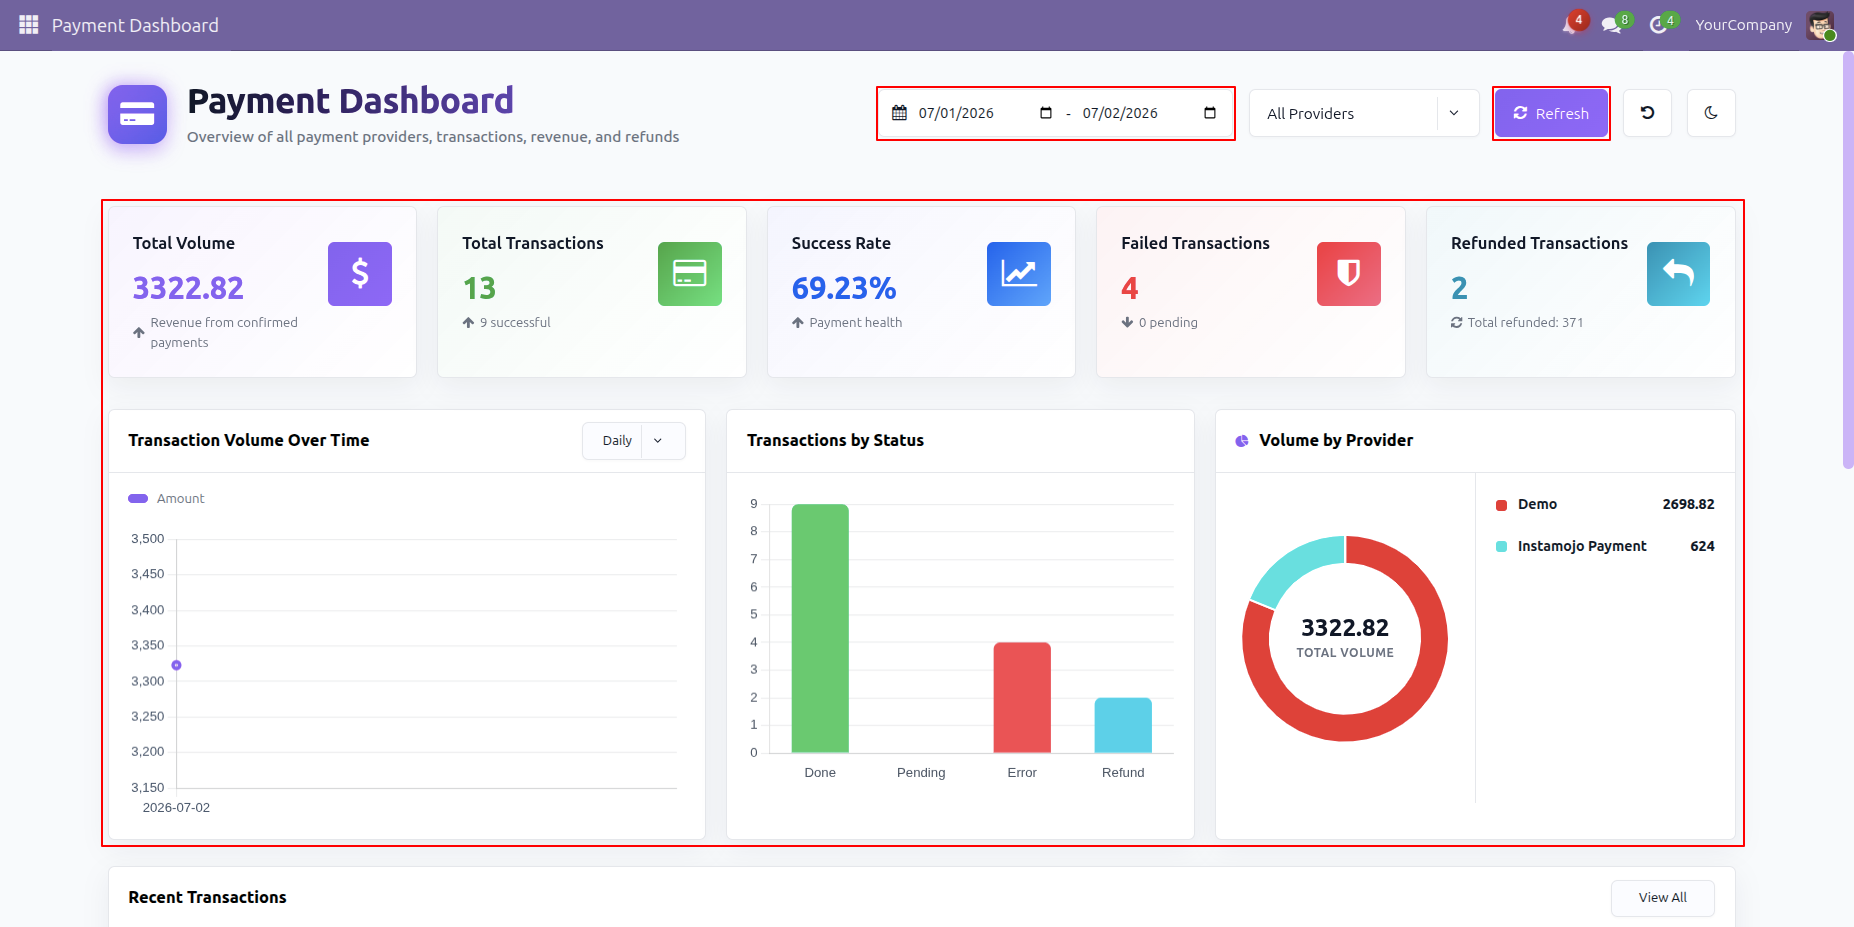Open the activities clock icon
Viewport: 1854px width, 927px height.
1660,25
